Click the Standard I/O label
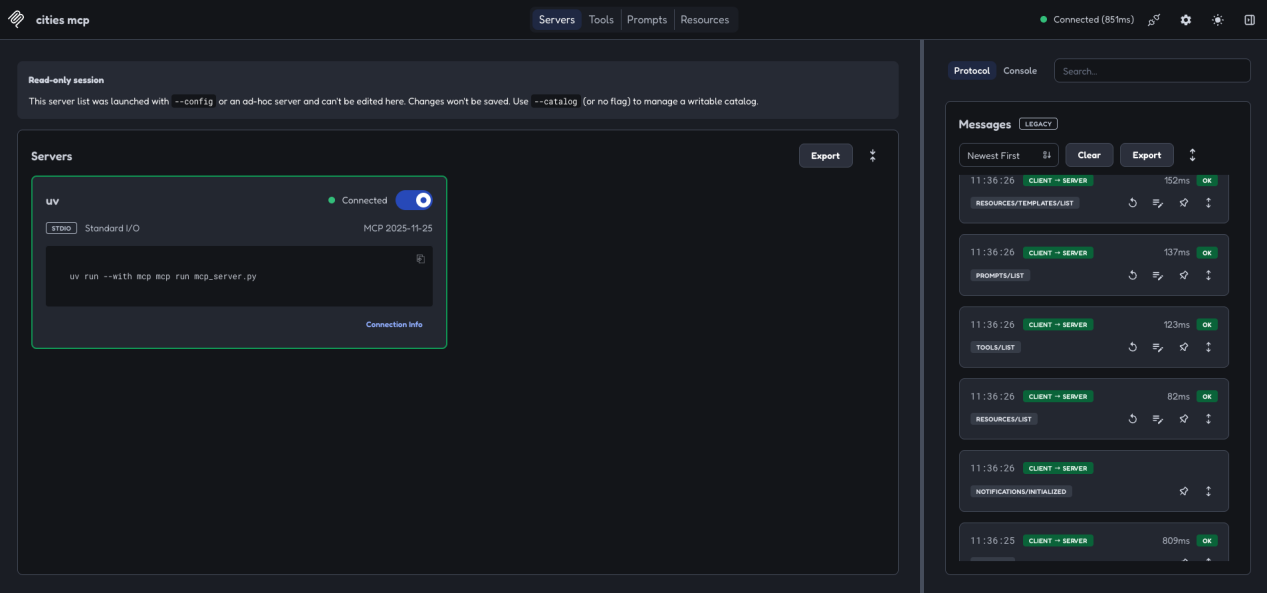 112,228
